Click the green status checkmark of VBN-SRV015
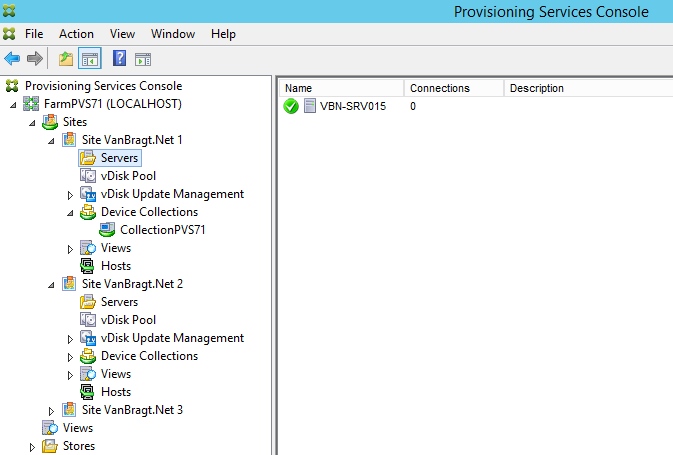Image resolution: width=673 pixels, height=455 pixels. (x=291, y=106)
